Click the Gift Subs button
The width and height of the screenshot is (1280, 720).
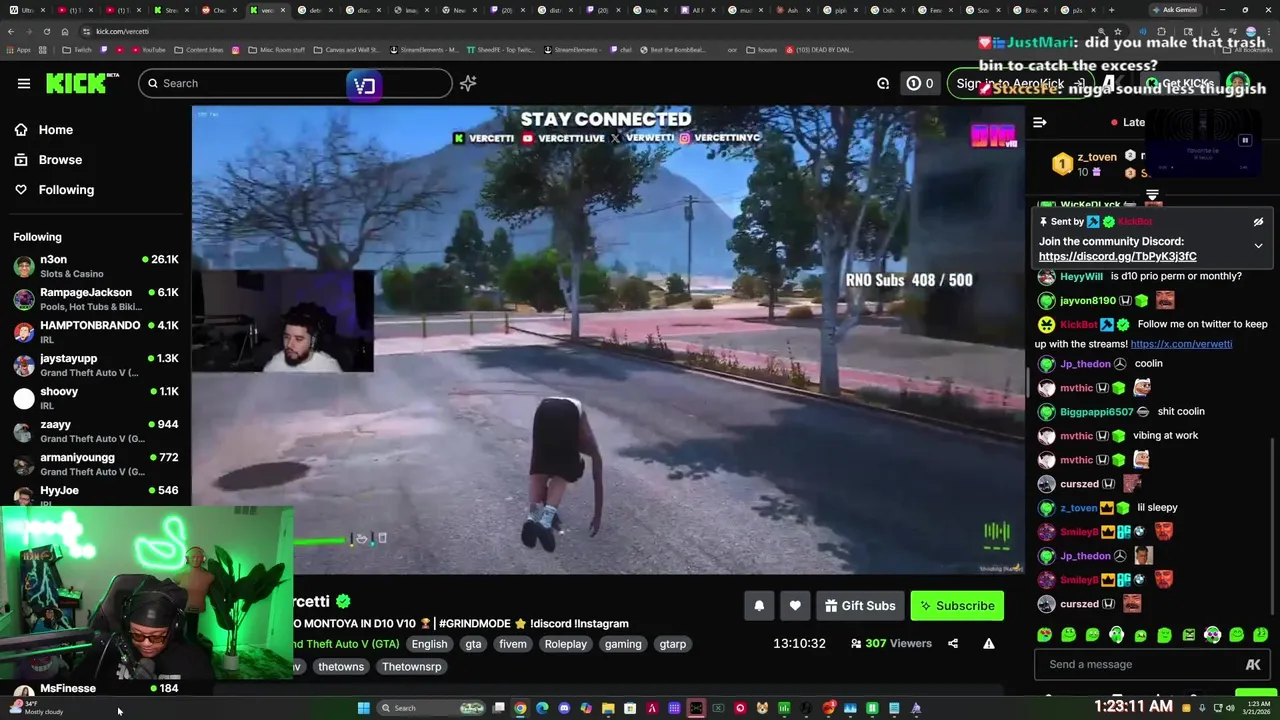pyautogui.click(x=860, y=606)
